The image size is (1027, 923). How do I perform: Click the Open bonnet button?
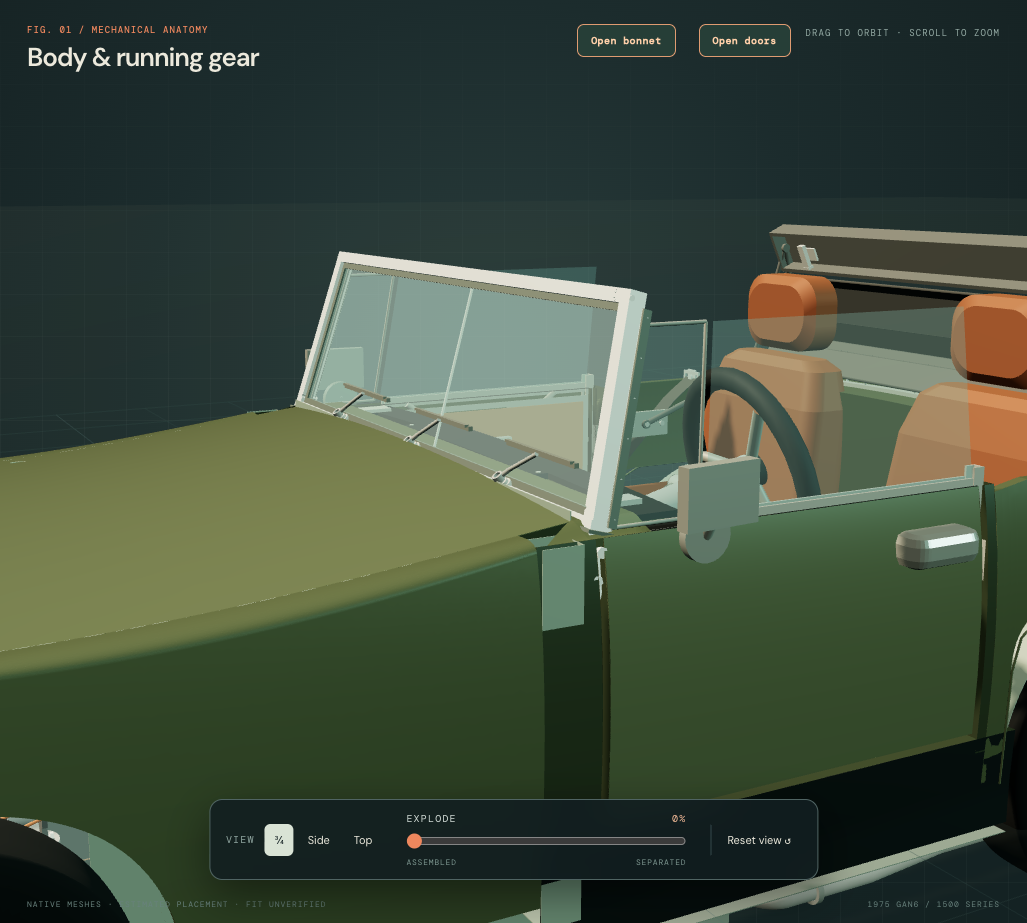coord(626,41)
